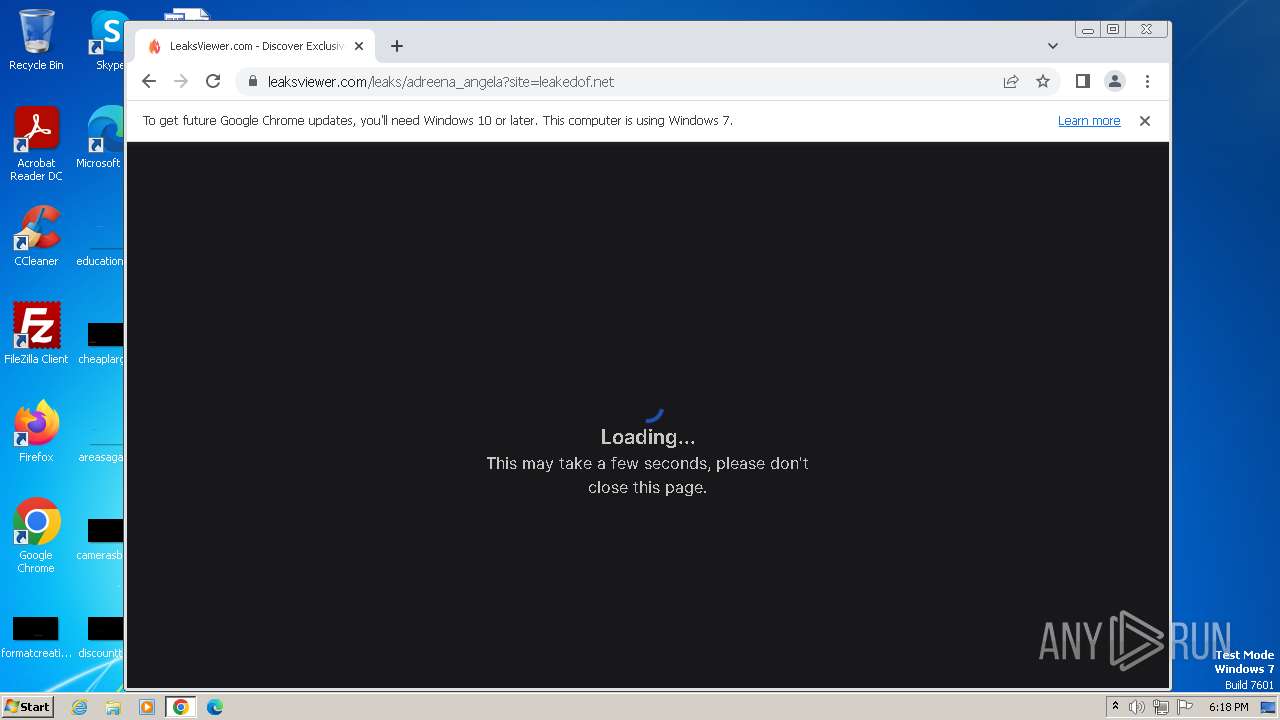
Task: Open the Windows Start menu
Action: [28, 706]
